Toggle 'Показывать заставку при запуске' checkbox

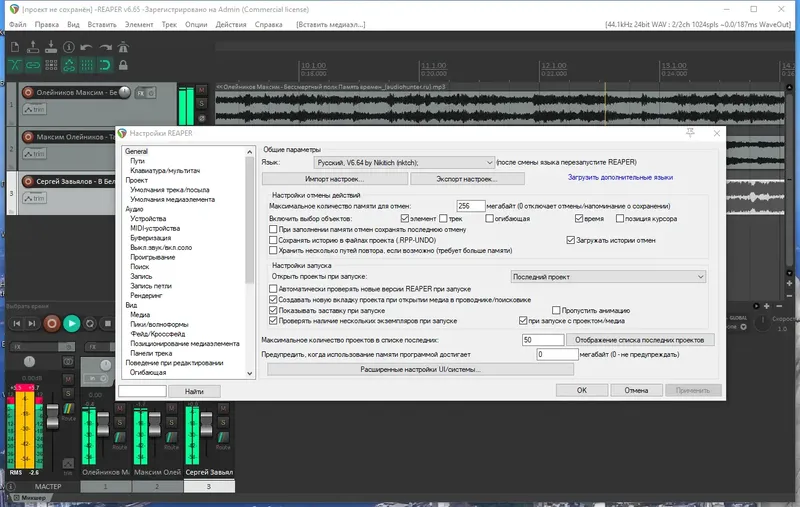click(x=273, y=310)
